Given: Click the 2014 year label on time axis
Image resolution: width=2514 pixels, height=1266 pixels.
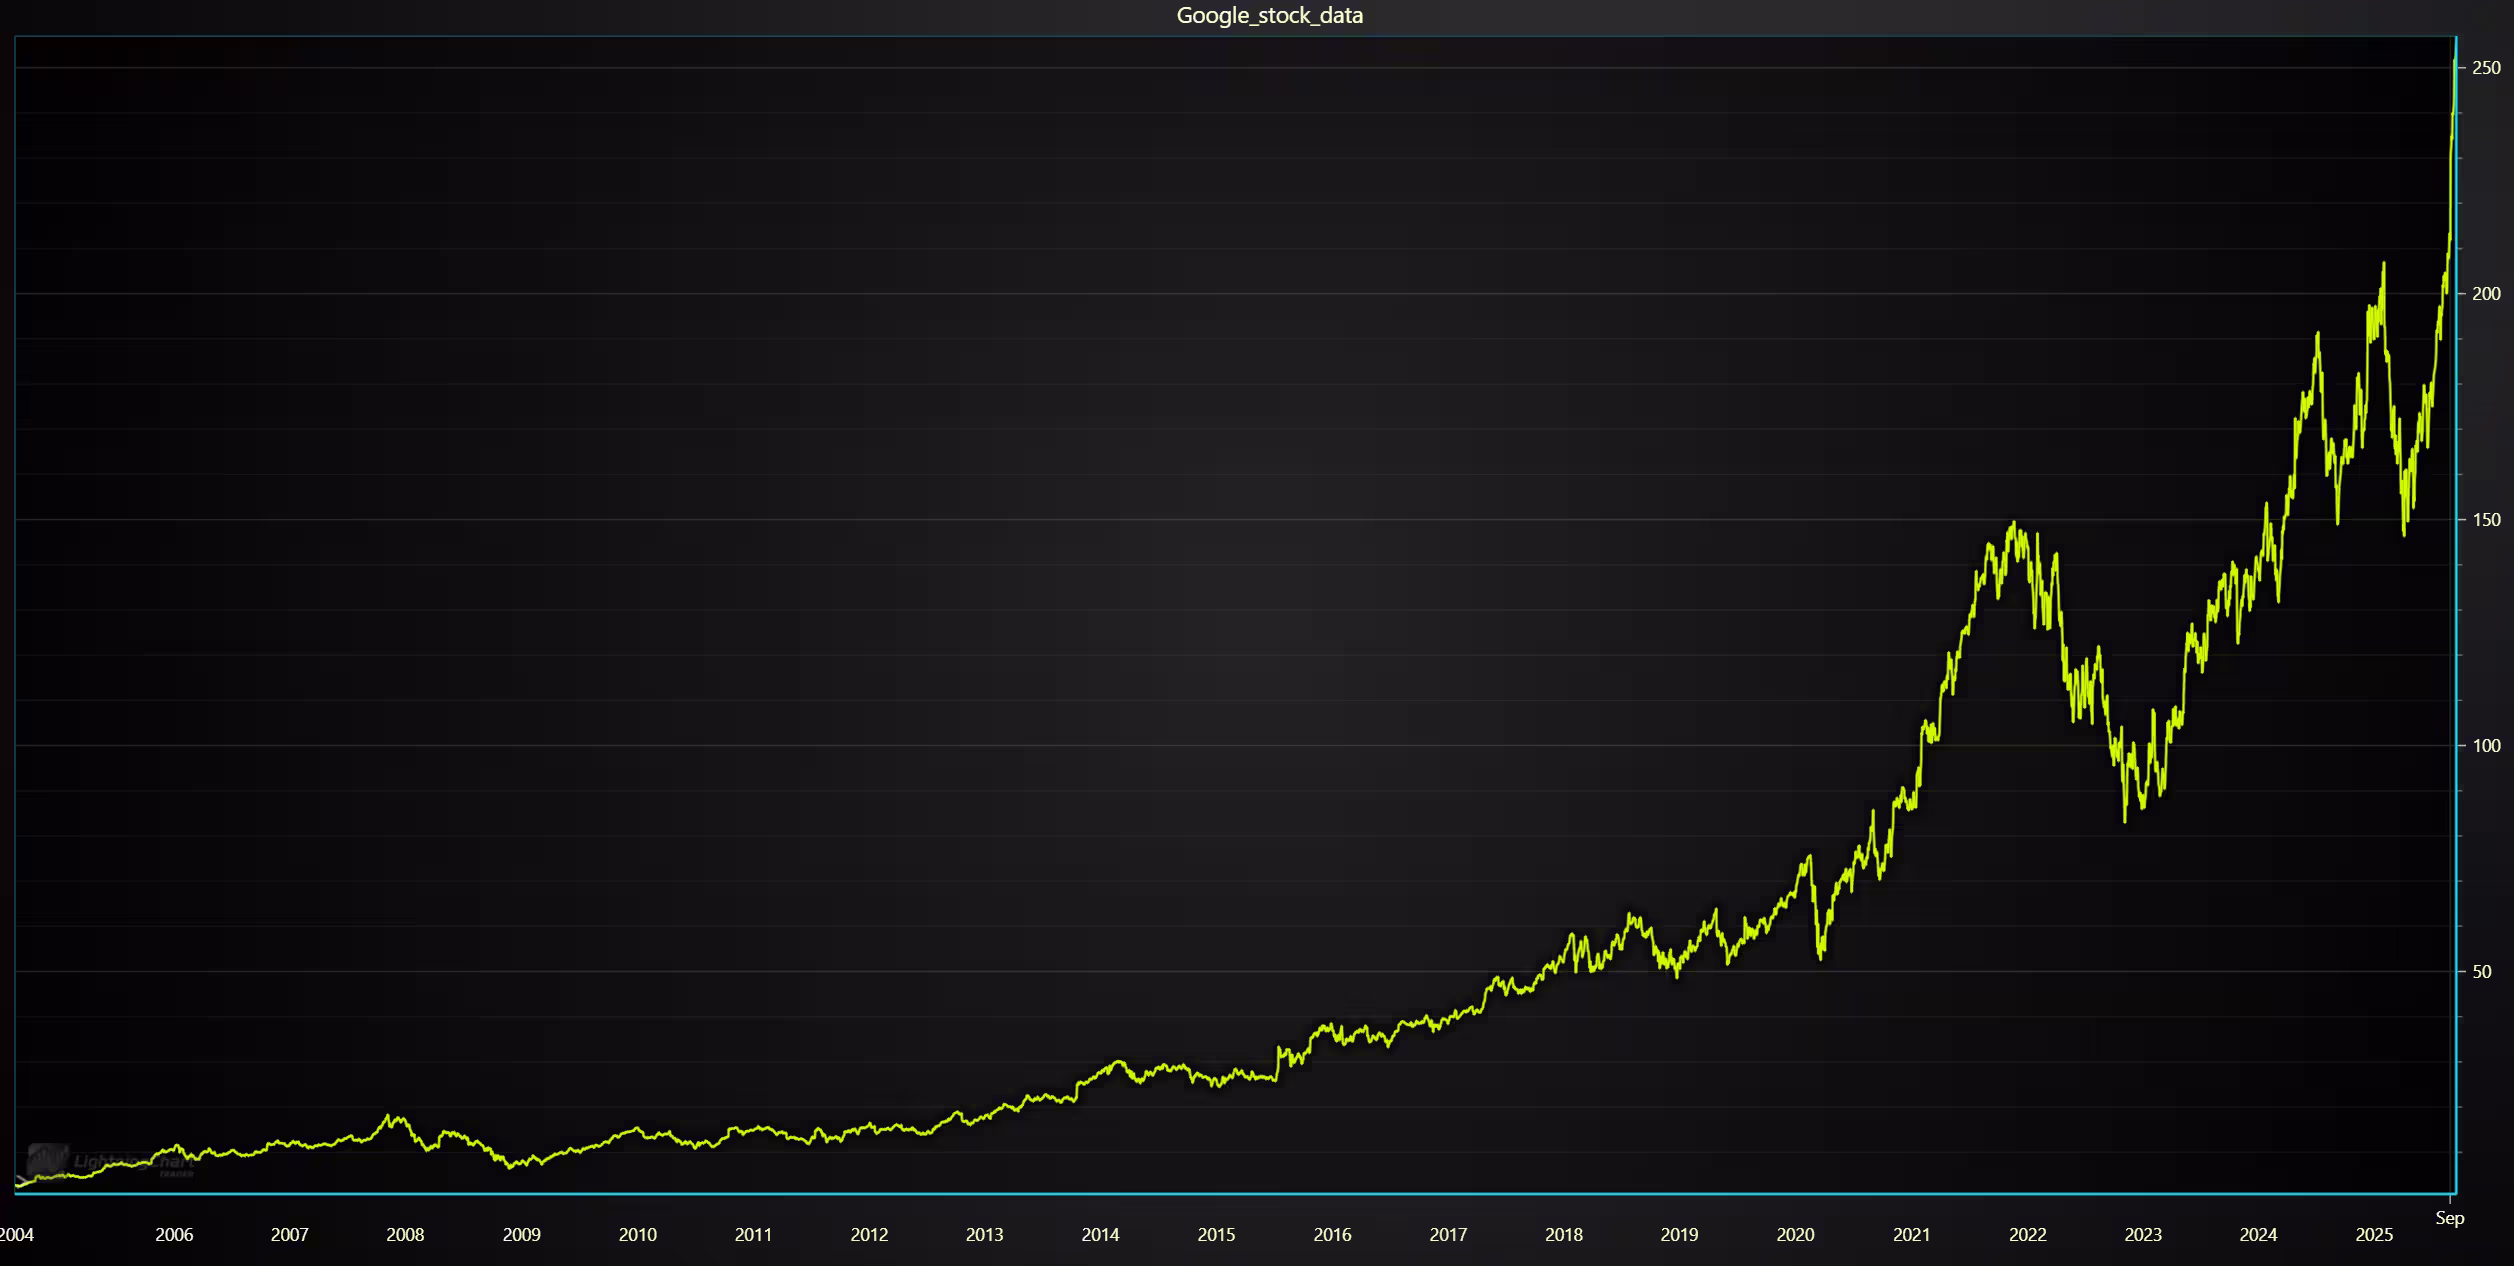Looking at the screenshot, I should pos(1101,1235).
